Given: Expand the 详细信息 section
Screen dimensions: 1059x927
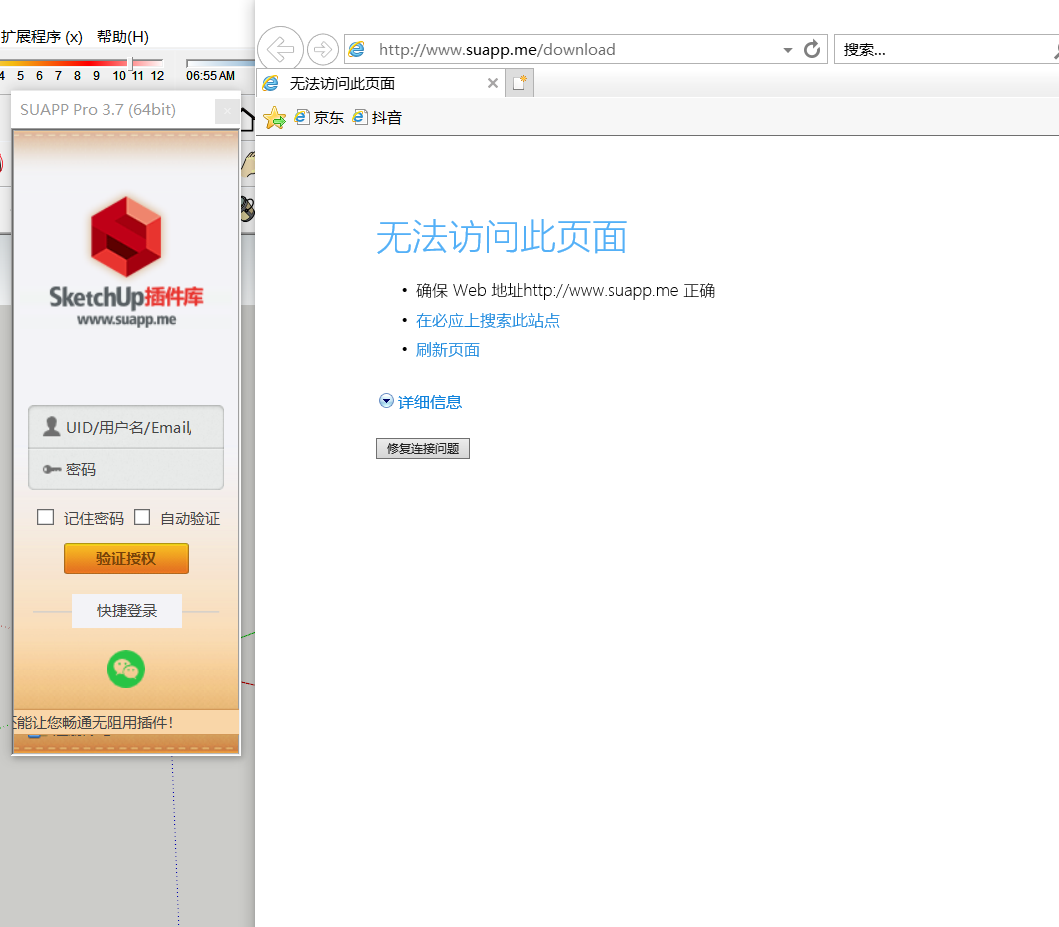Looking at the screenshot, I should pyautogui.click(x=420, y=402).
